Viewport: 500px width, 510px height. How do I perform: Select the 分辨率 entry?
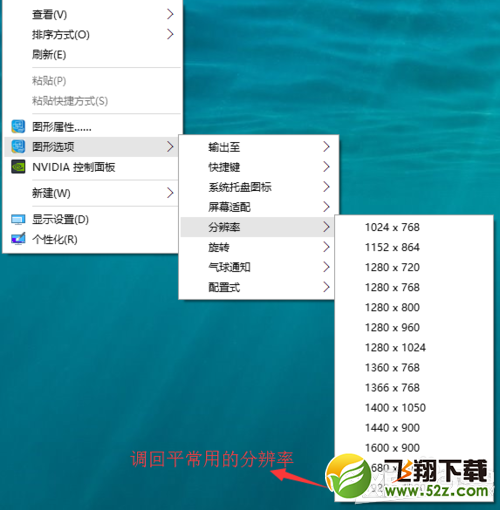[x=257, y=227]
